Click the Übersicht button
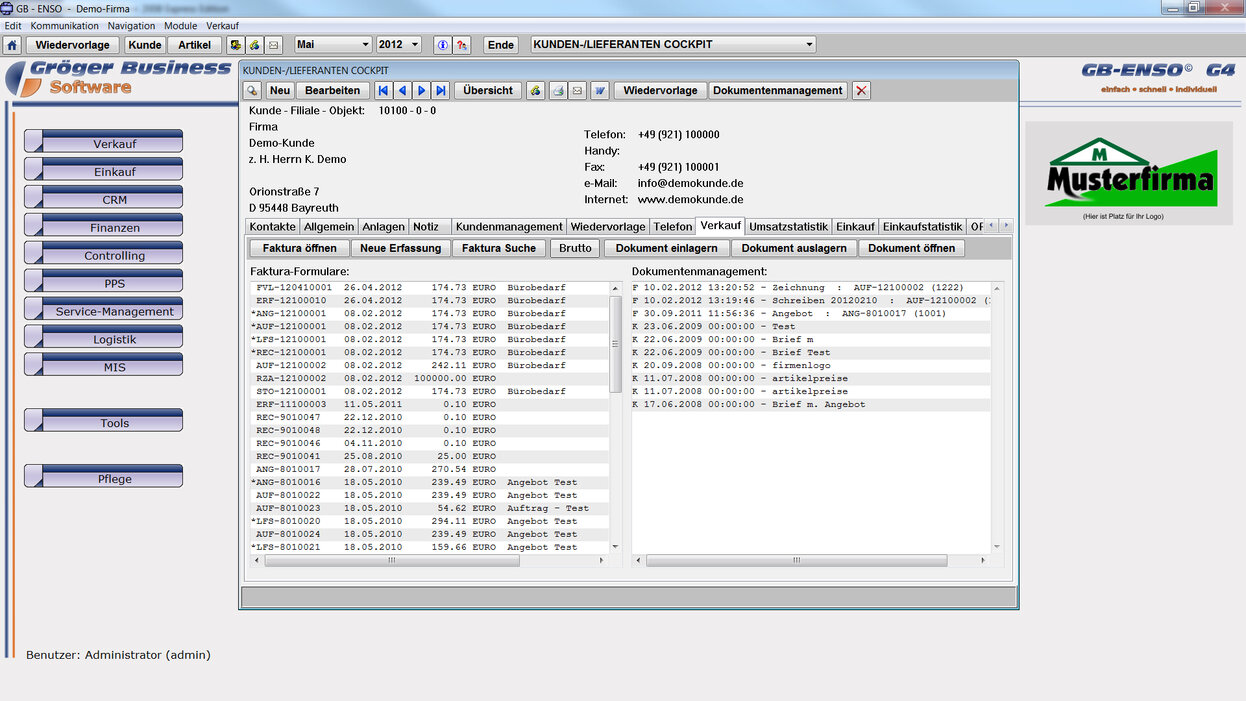The width and height of the screenshot is (1246, 701). (x=489, y=90)
